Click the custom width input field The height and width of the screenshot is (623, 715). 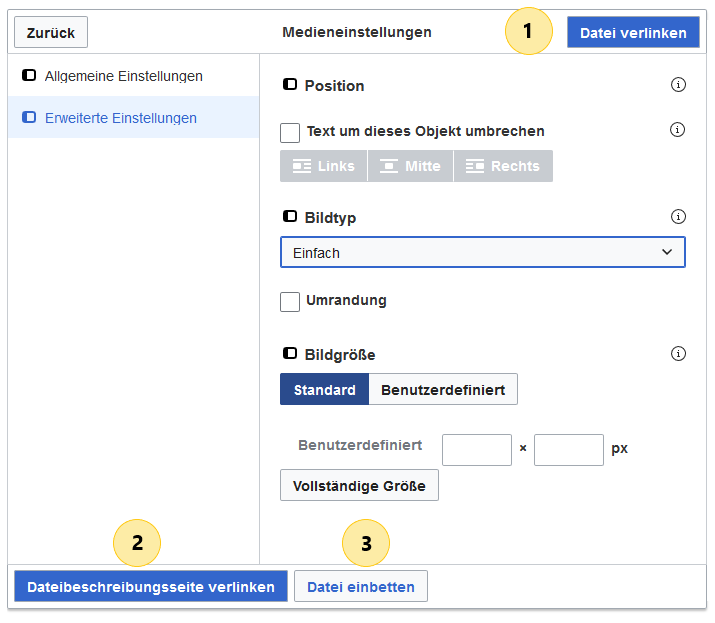pyautogui.click(x=477, y=450)
